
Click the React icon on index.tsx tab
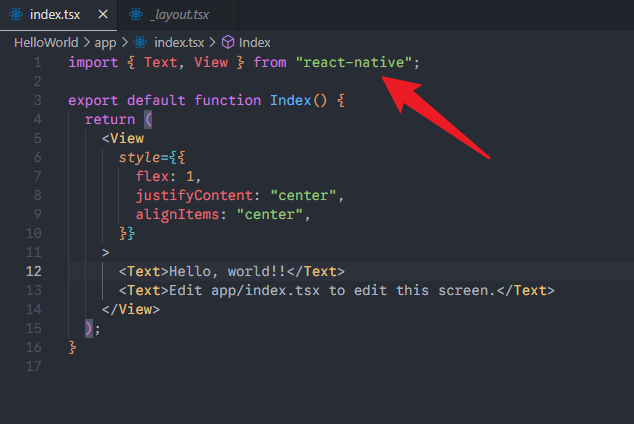tap(16, 15)
